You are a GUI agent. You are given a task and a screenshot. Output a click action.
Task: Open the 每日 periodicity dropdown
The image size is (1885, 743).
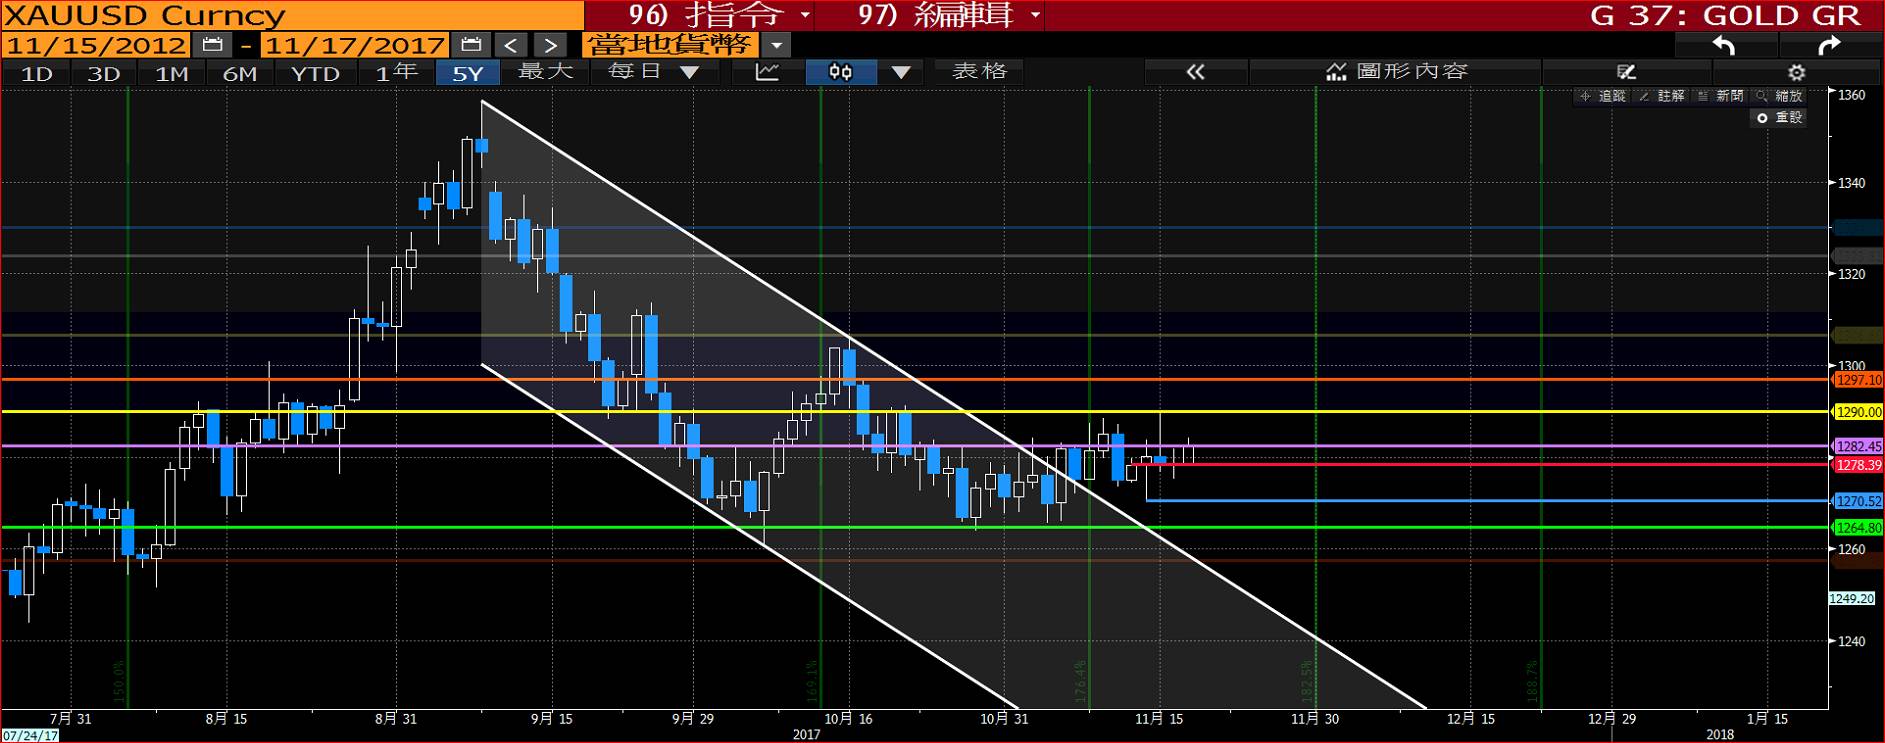653,72
